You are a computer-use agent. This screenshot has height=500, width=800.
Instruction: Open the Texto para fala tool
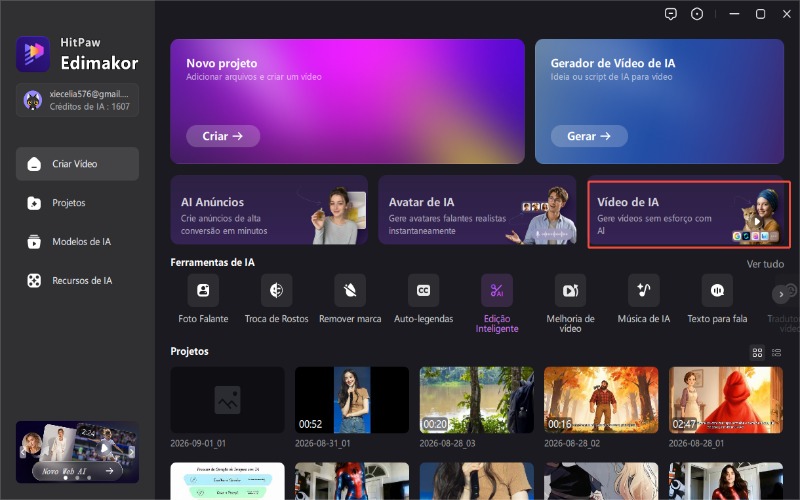pos(717,290)
